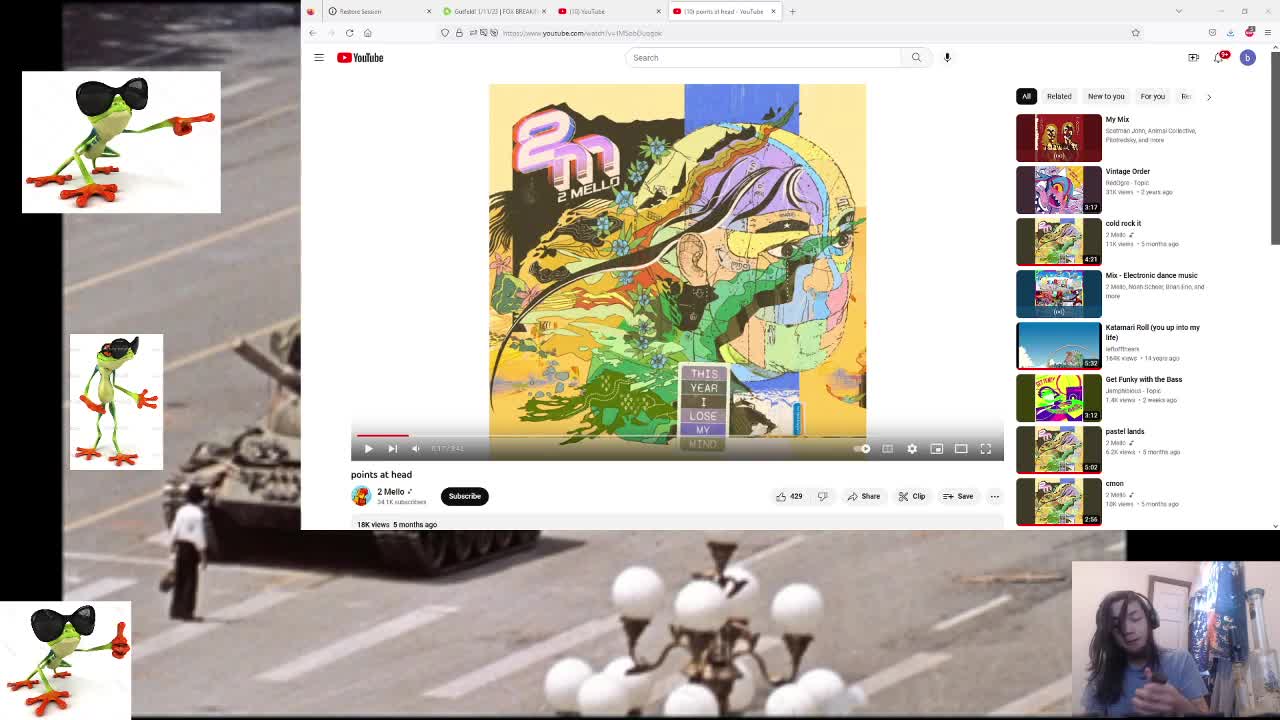Image resolution: width=1280 pixels, height=720 pixels.
Task: Open the 2 Mello channel name link
Action: tap(390, 492)
